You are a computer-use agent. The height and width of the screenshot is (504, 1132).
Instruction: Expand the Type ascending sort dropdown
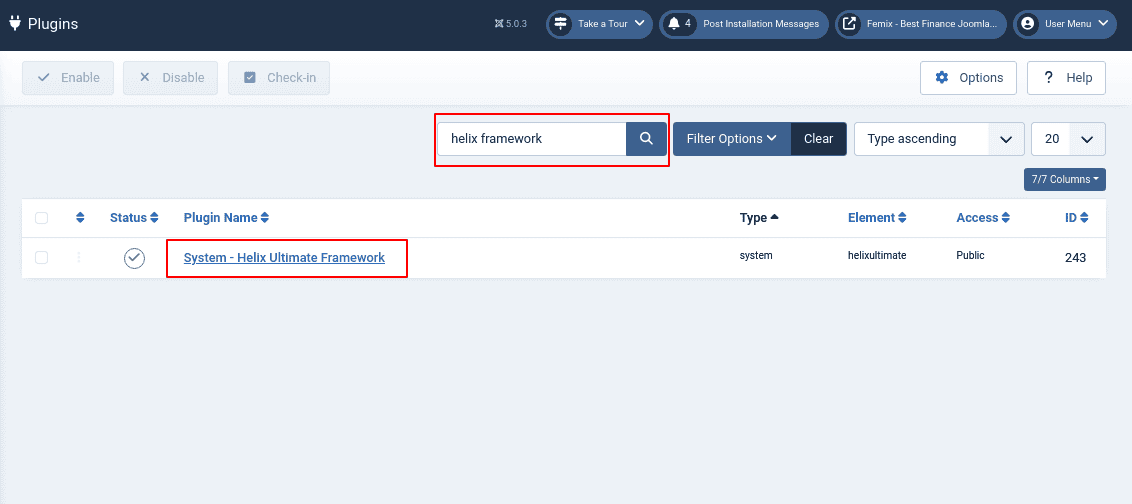pyautogui.click(x=939, y=139)
